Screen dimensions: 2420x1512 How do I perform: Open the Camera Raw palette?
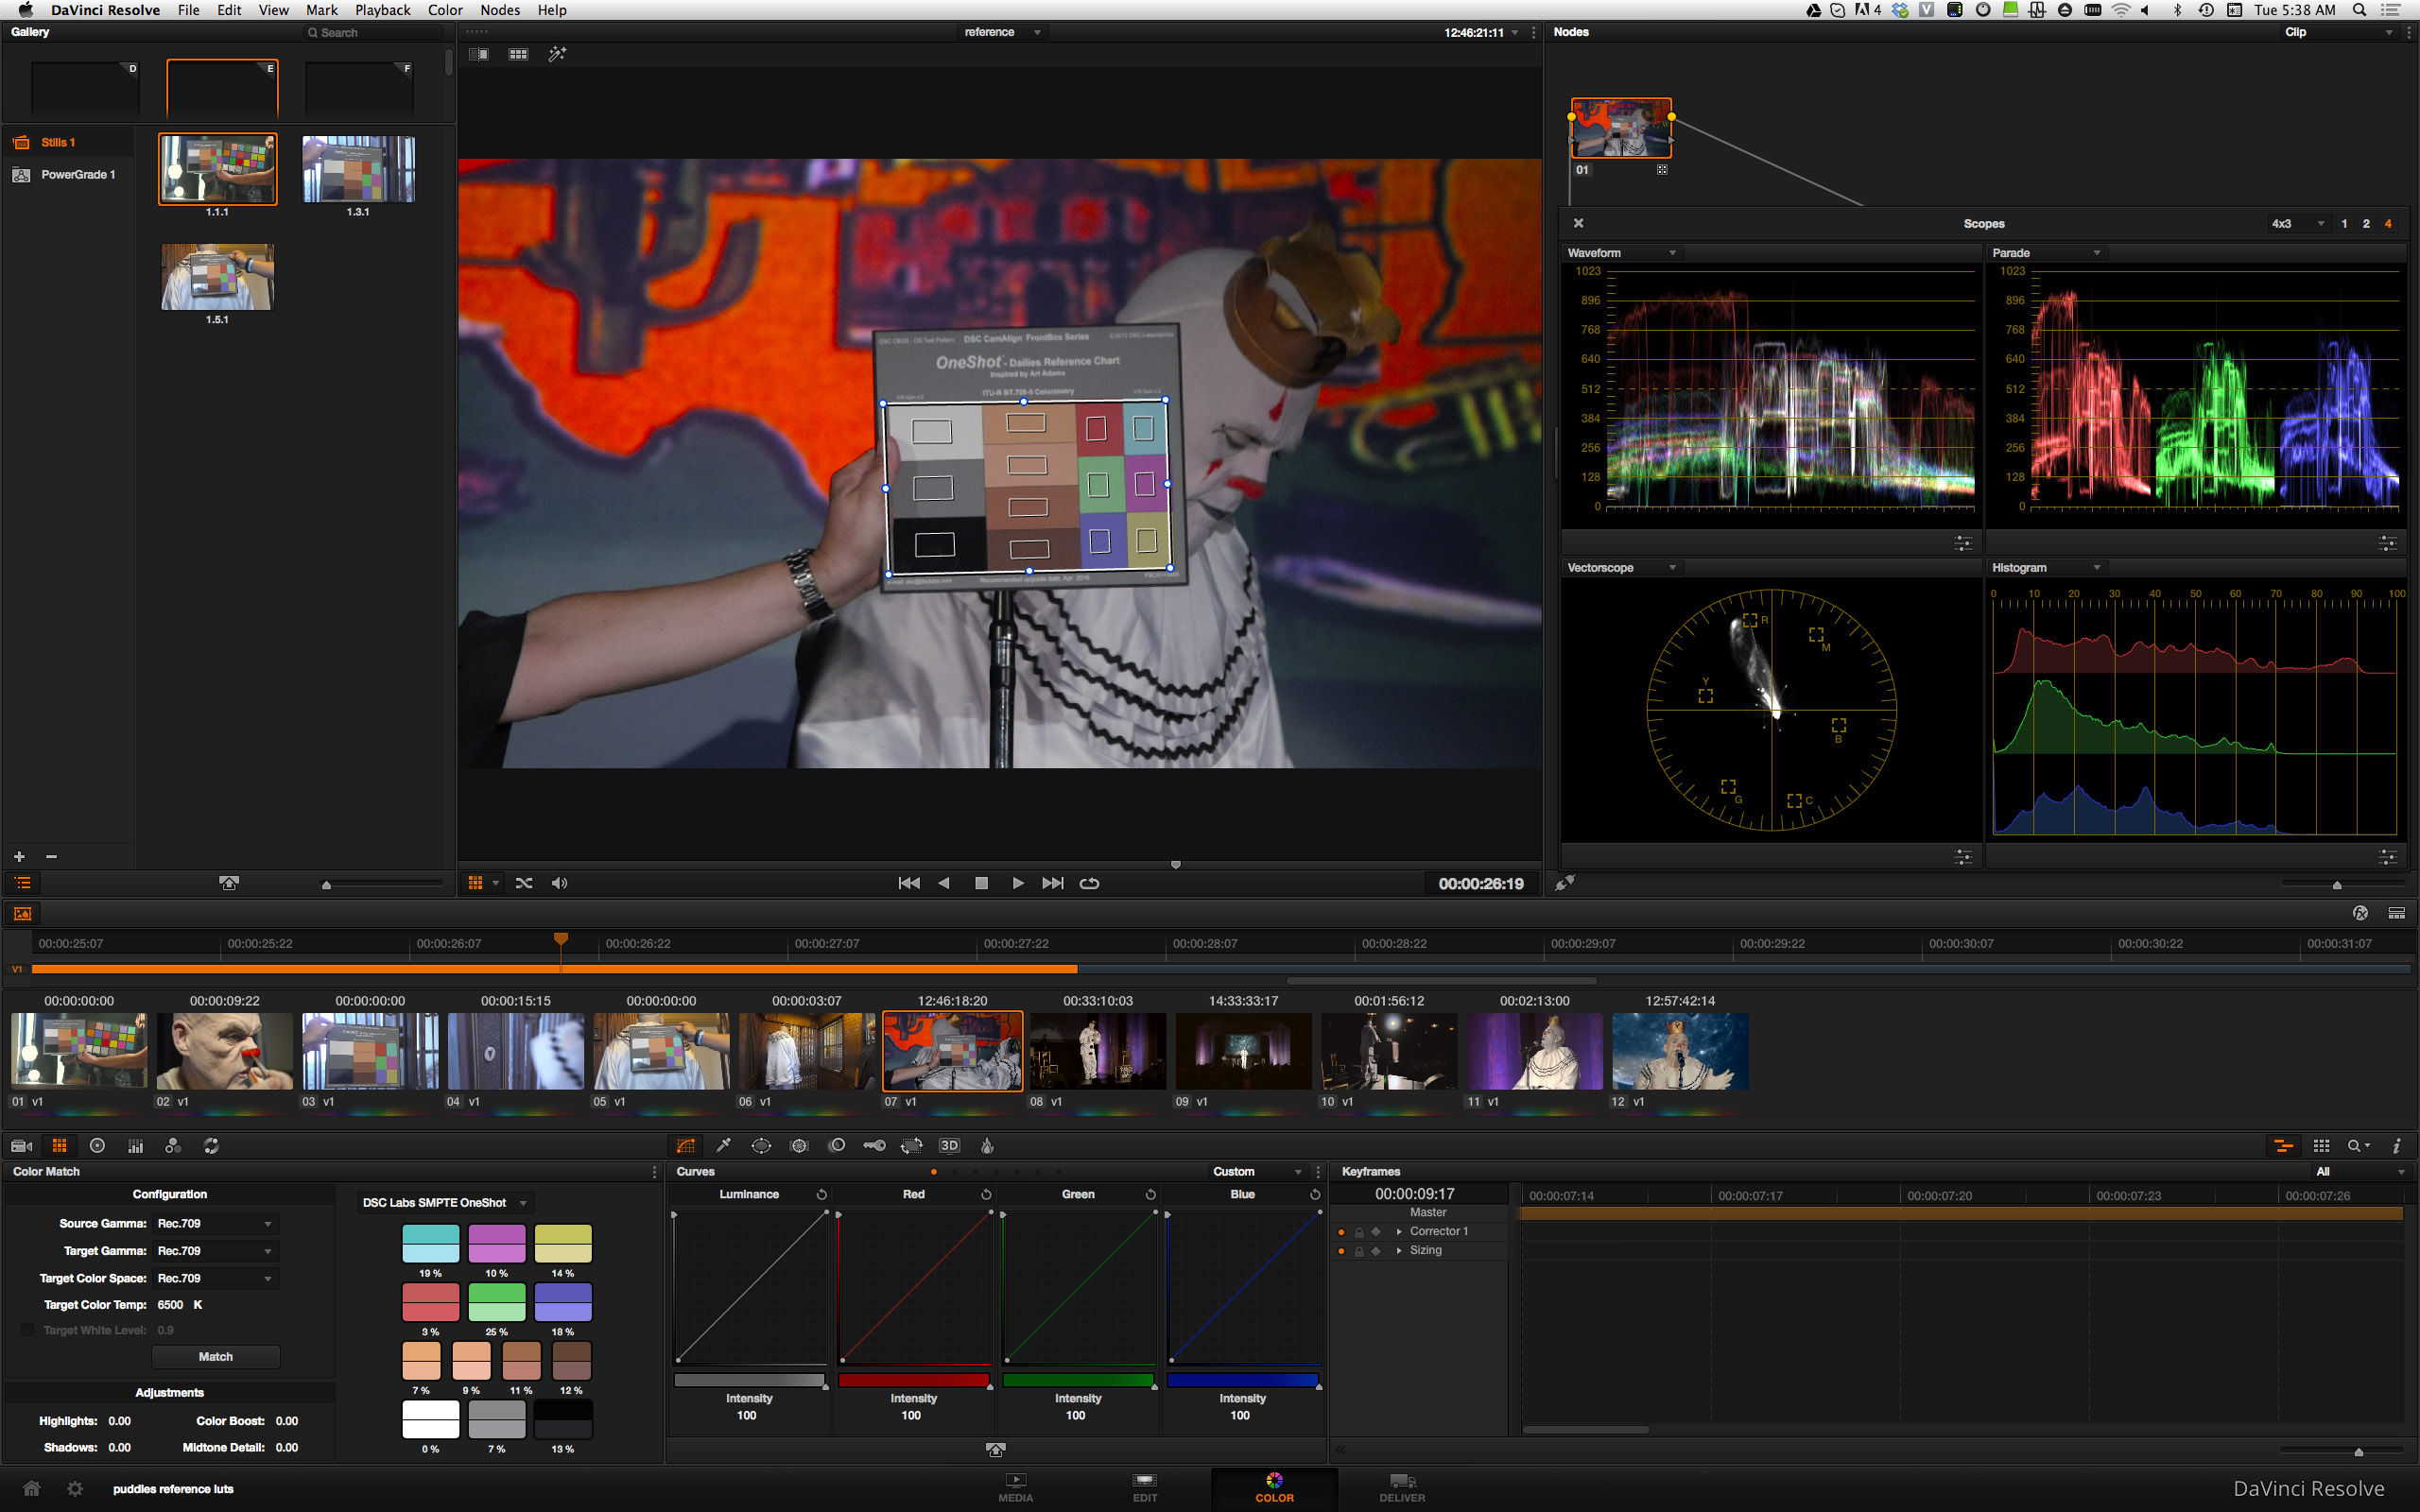pyautogui.click(x=21, y=1146)
